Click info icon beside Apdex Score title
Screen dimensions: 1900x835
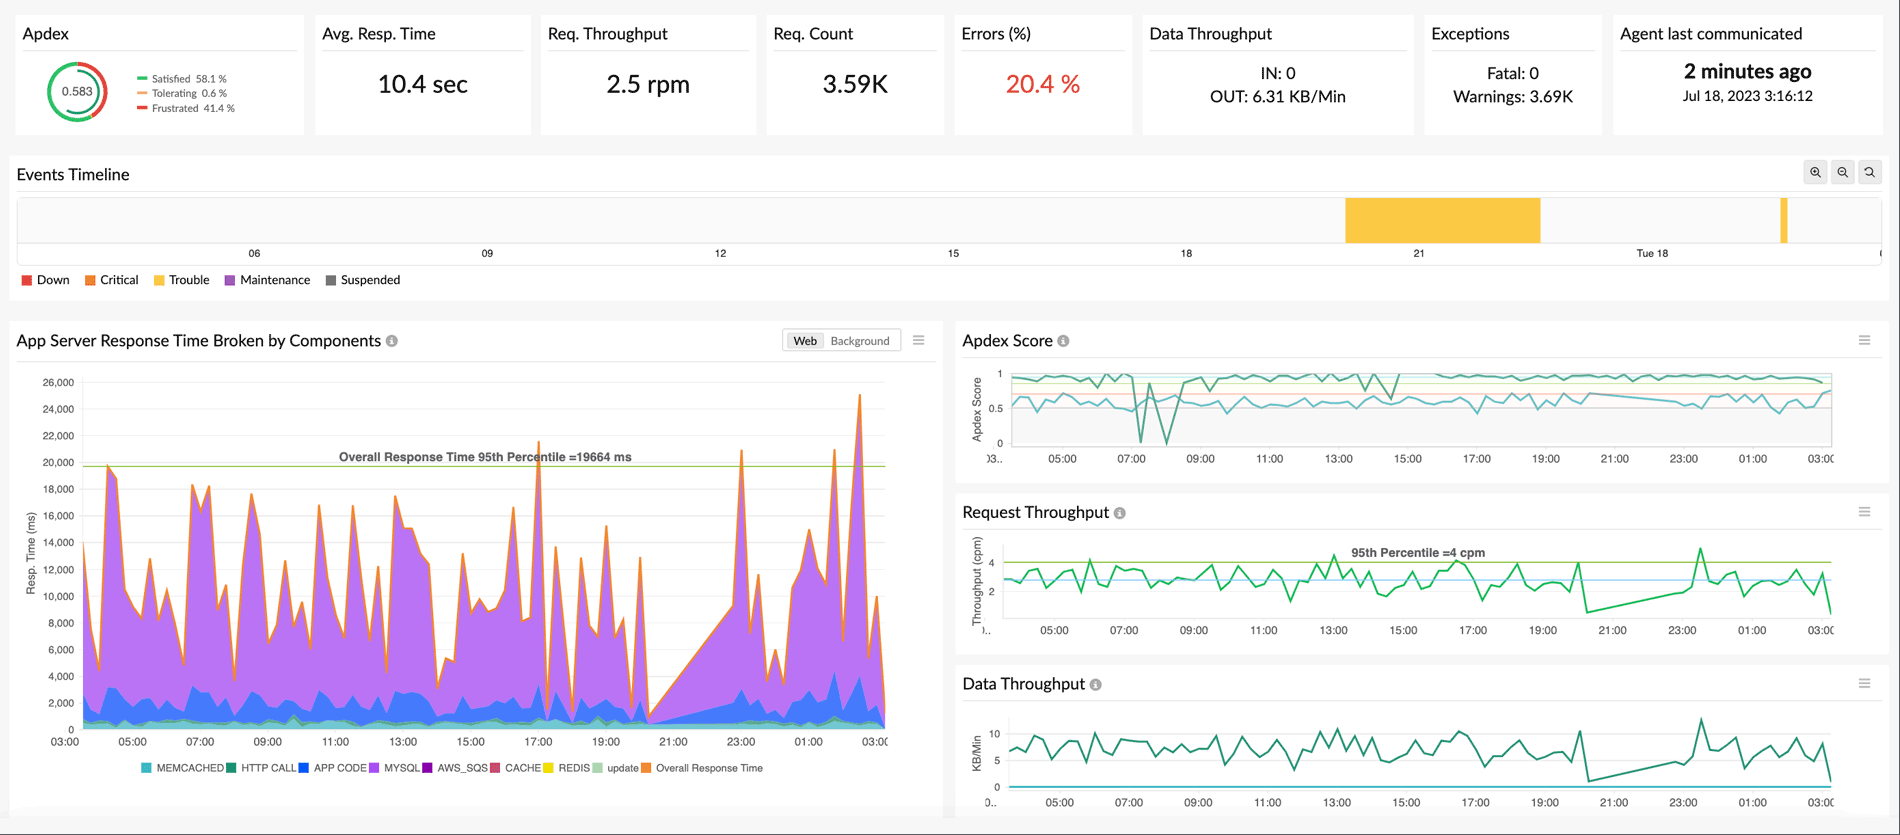point(1063,341)
